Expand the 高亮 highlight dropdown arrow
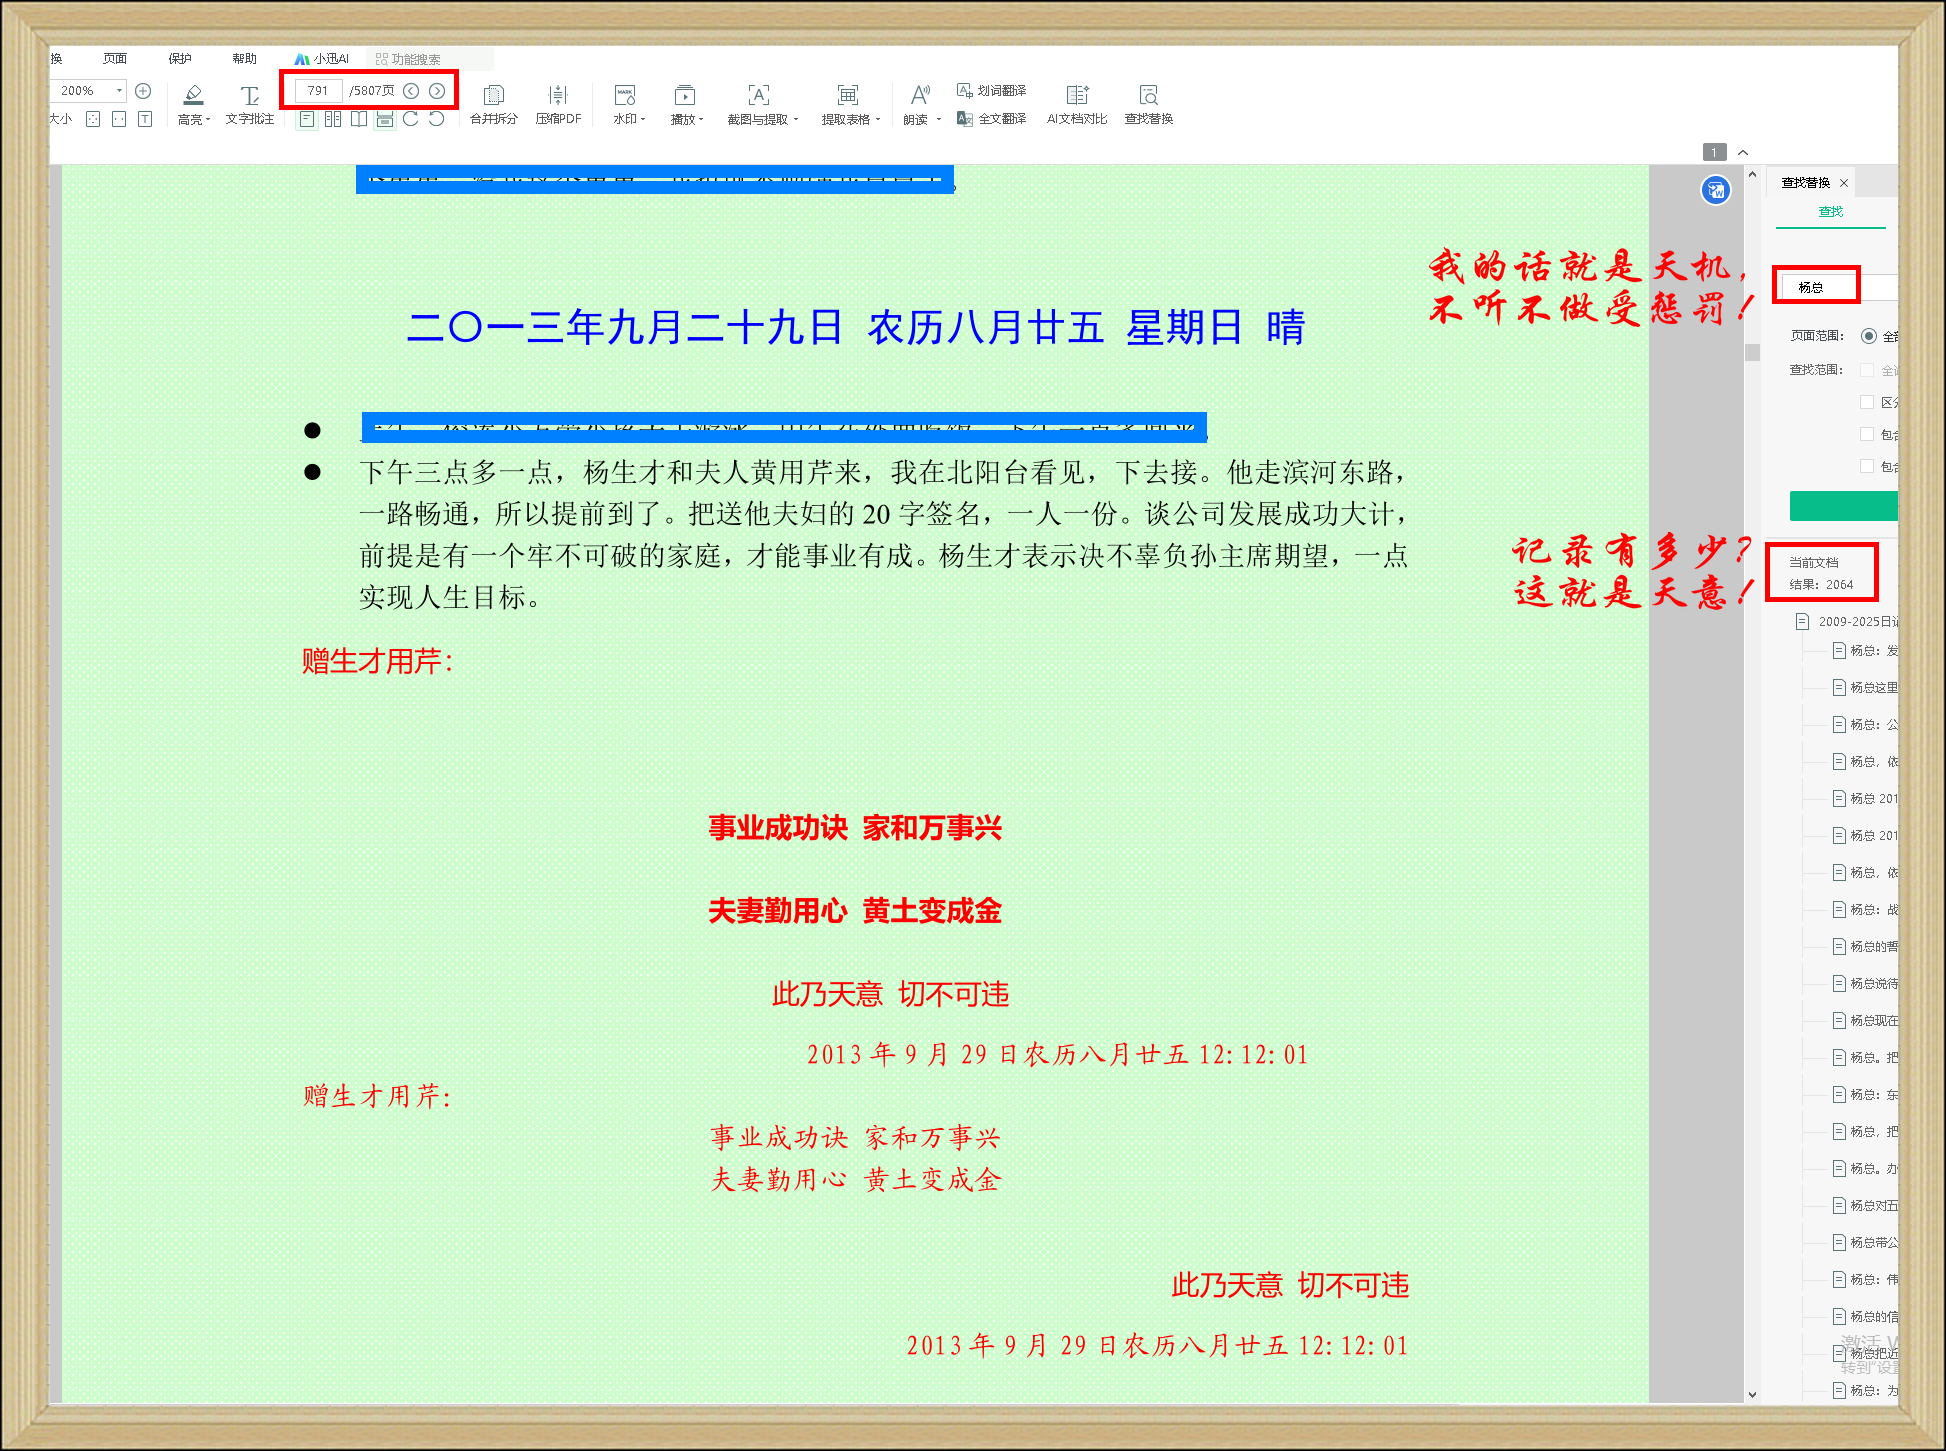 [x=208, y=120]
